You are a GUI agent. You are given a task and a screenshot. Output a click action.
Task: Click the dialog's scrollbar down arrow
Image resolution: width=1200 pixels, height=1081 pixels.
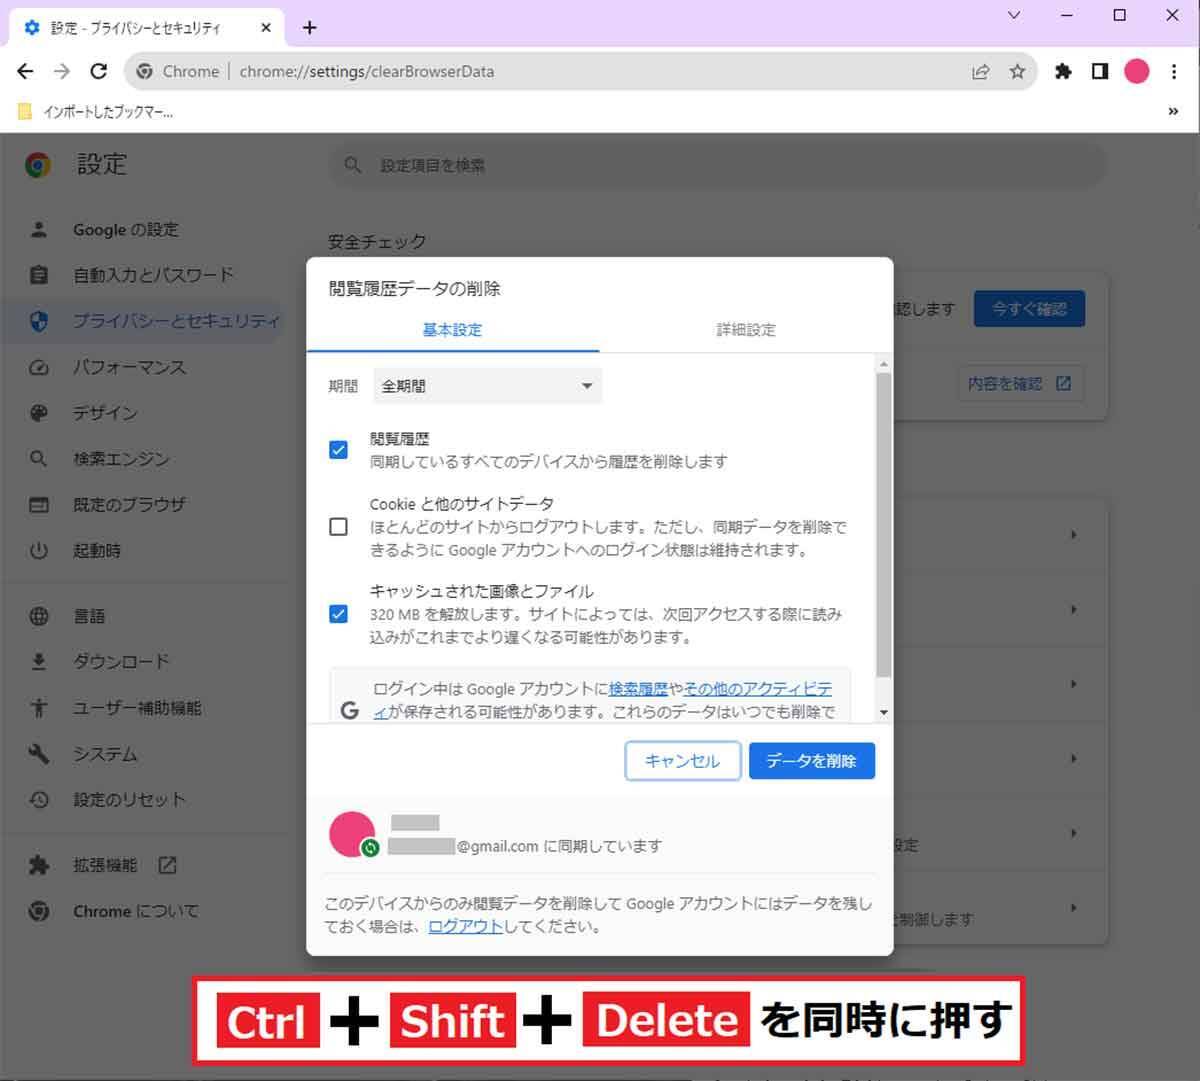883,712
